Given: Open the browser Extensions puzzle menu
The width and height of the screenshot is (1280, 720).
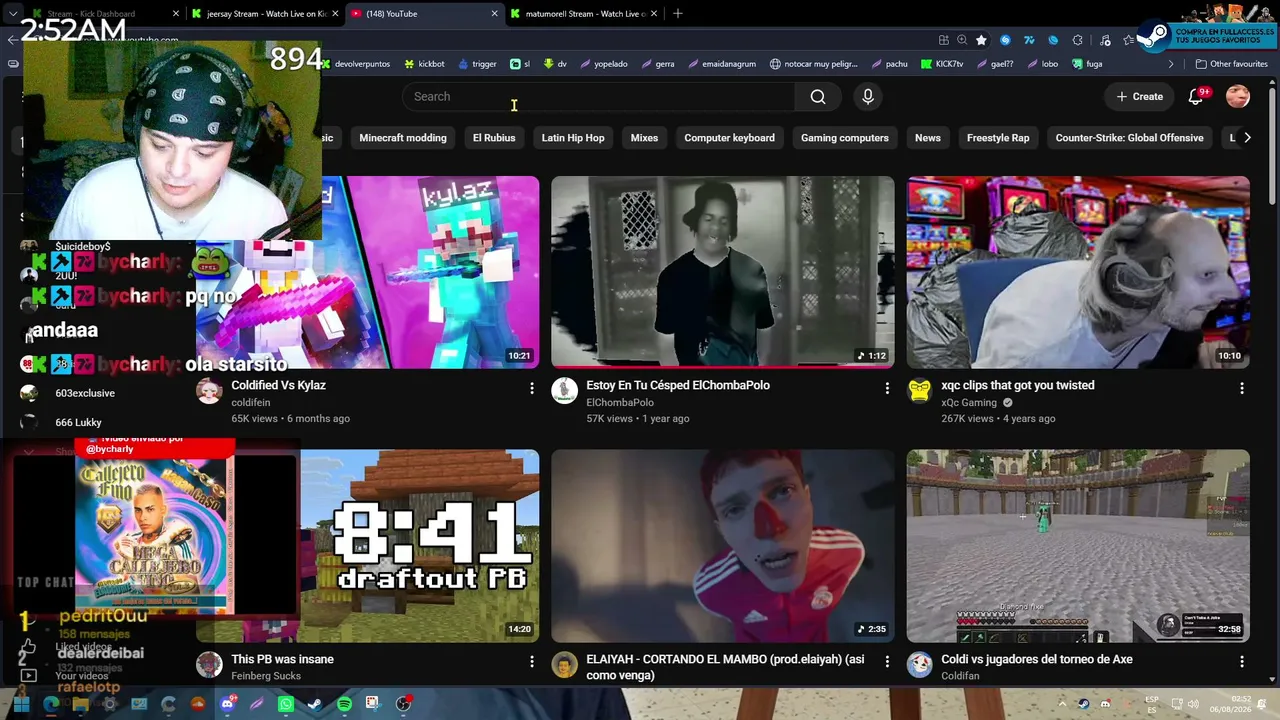Looking at the screenshot, I should click(x=1077, y=40).
